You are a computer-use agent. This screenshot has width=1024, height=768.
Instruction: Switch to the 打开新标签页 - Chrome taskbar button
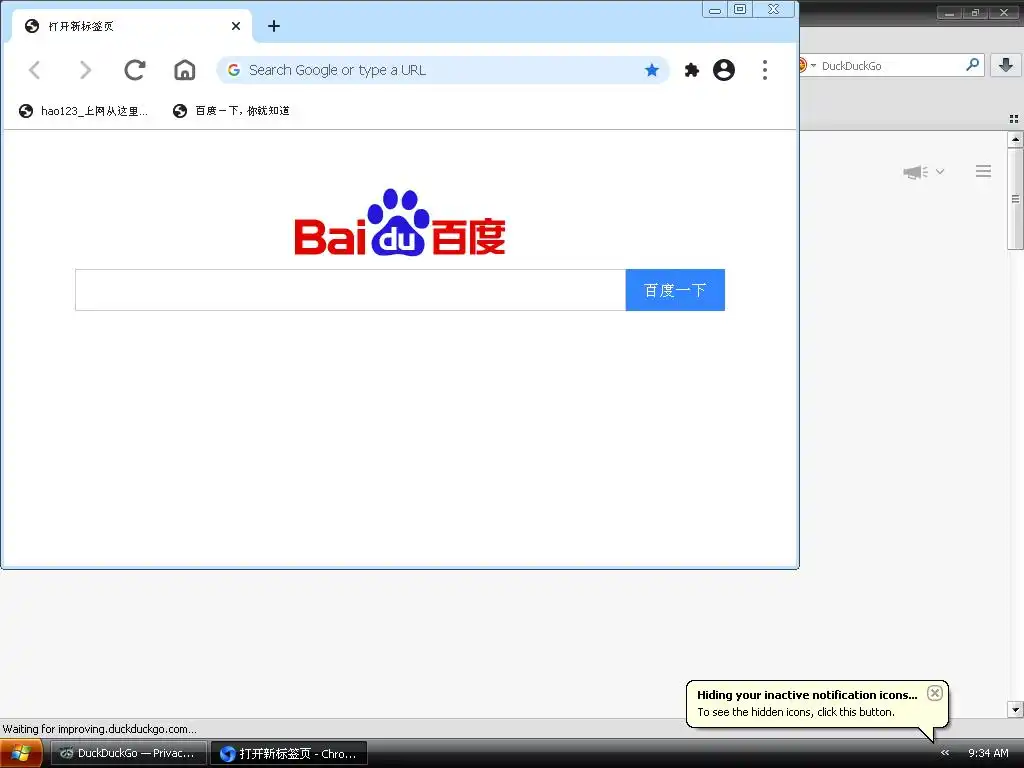coord(289,753)
